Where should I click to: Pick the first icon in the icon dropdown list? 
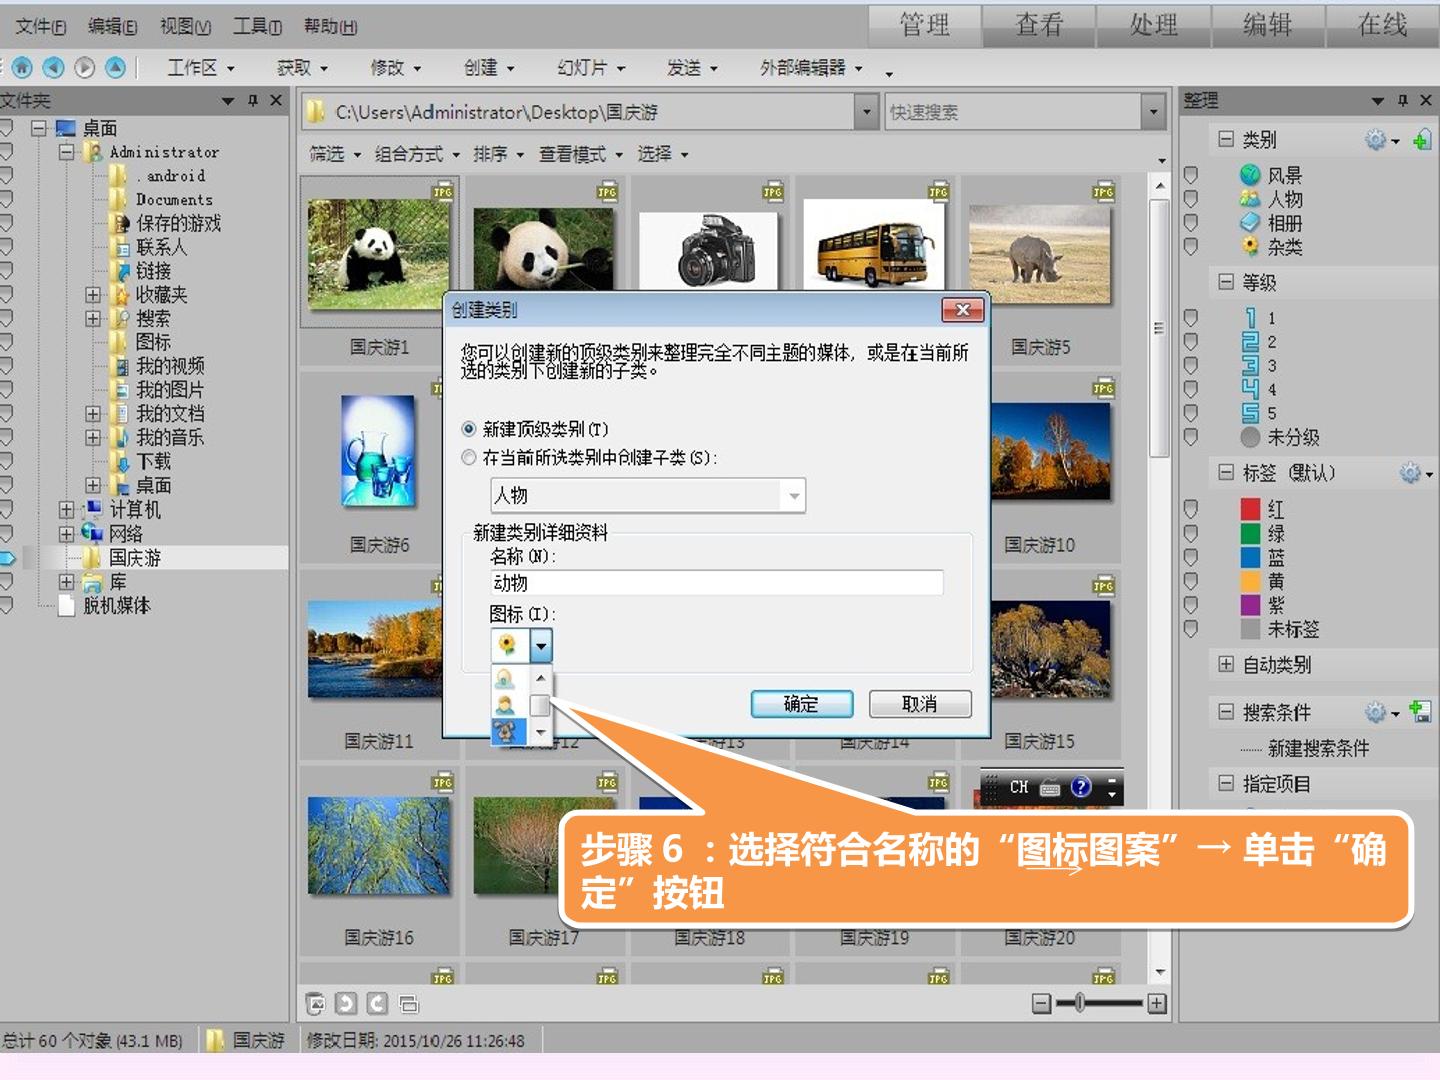coord(507,680)
